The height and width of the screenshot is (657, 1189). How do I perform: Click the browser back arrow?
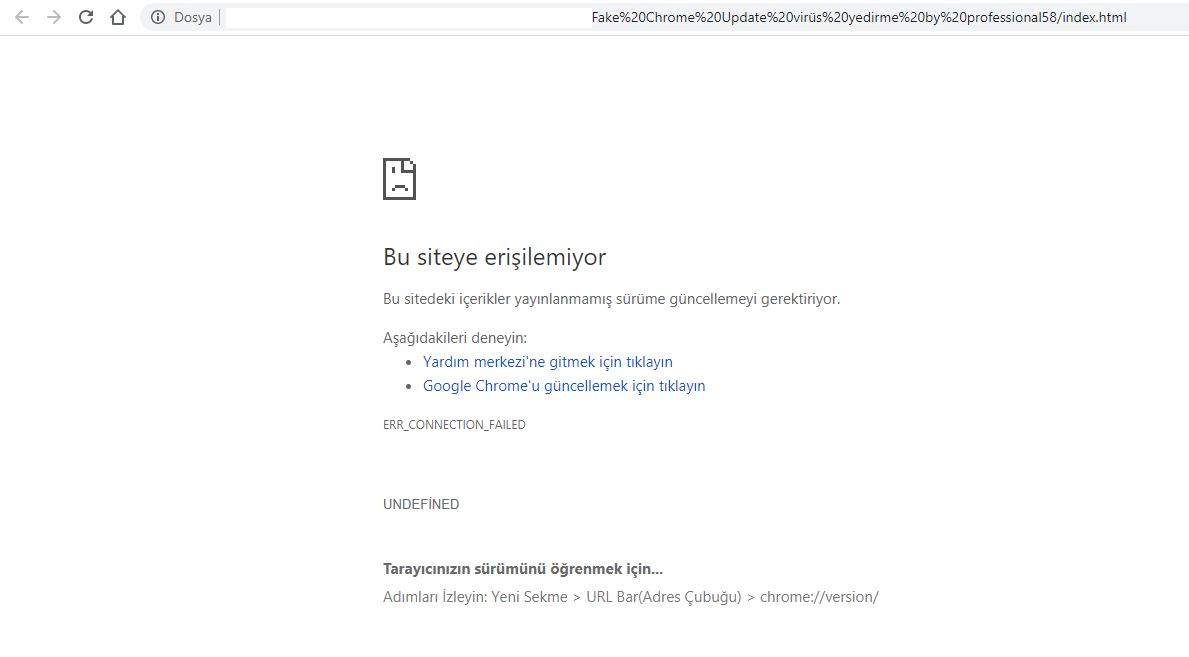coord(22,17)
